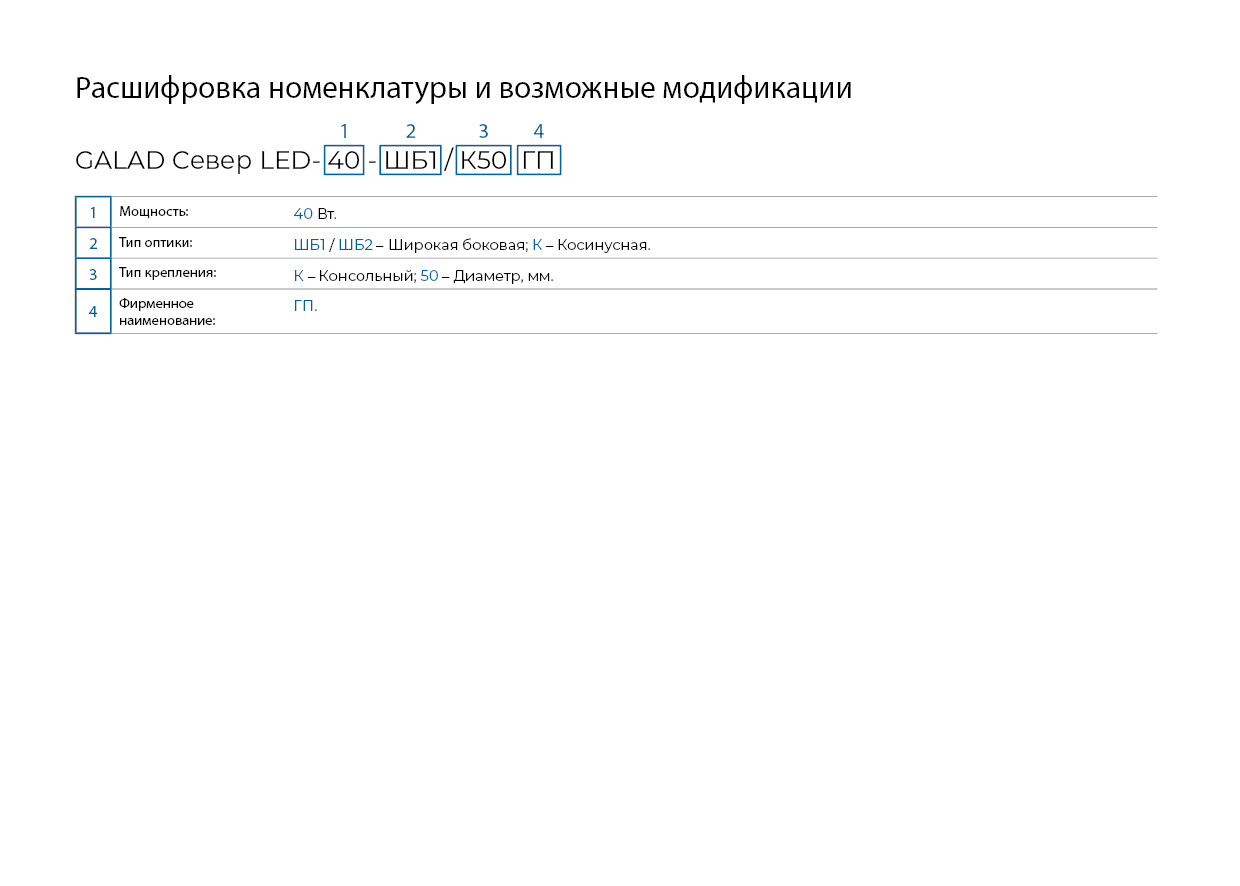1240x886 pixels.
Task: Click the number 1 above the code boxes
Action: [344, 131]
